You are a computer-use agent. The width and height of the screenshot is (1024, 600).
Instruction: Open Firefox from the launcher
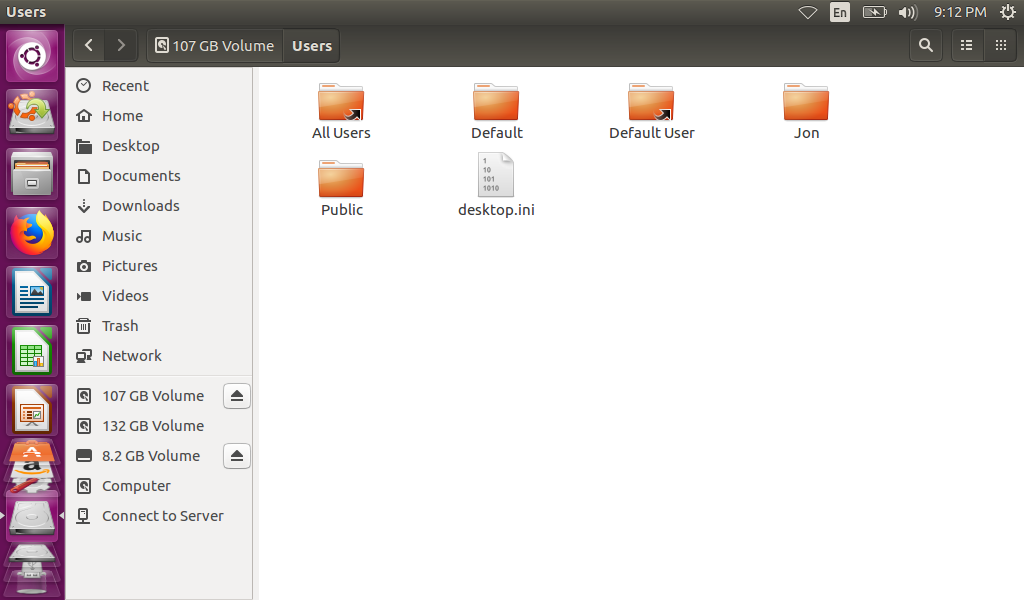32,234
